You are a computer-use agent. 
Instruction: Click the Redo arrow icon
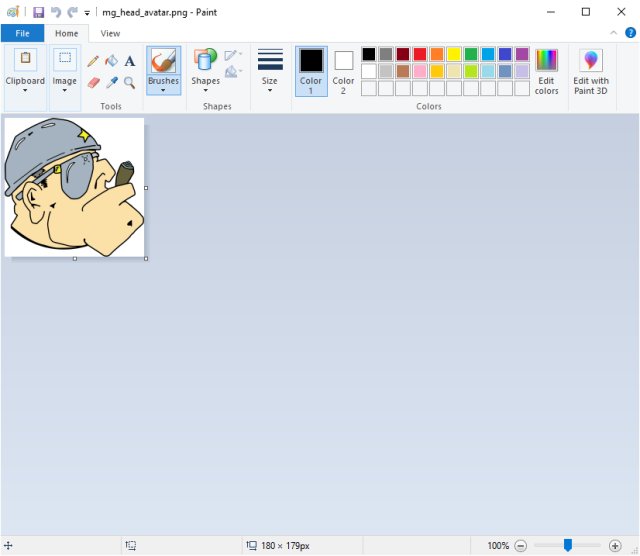tap(73, 12)
